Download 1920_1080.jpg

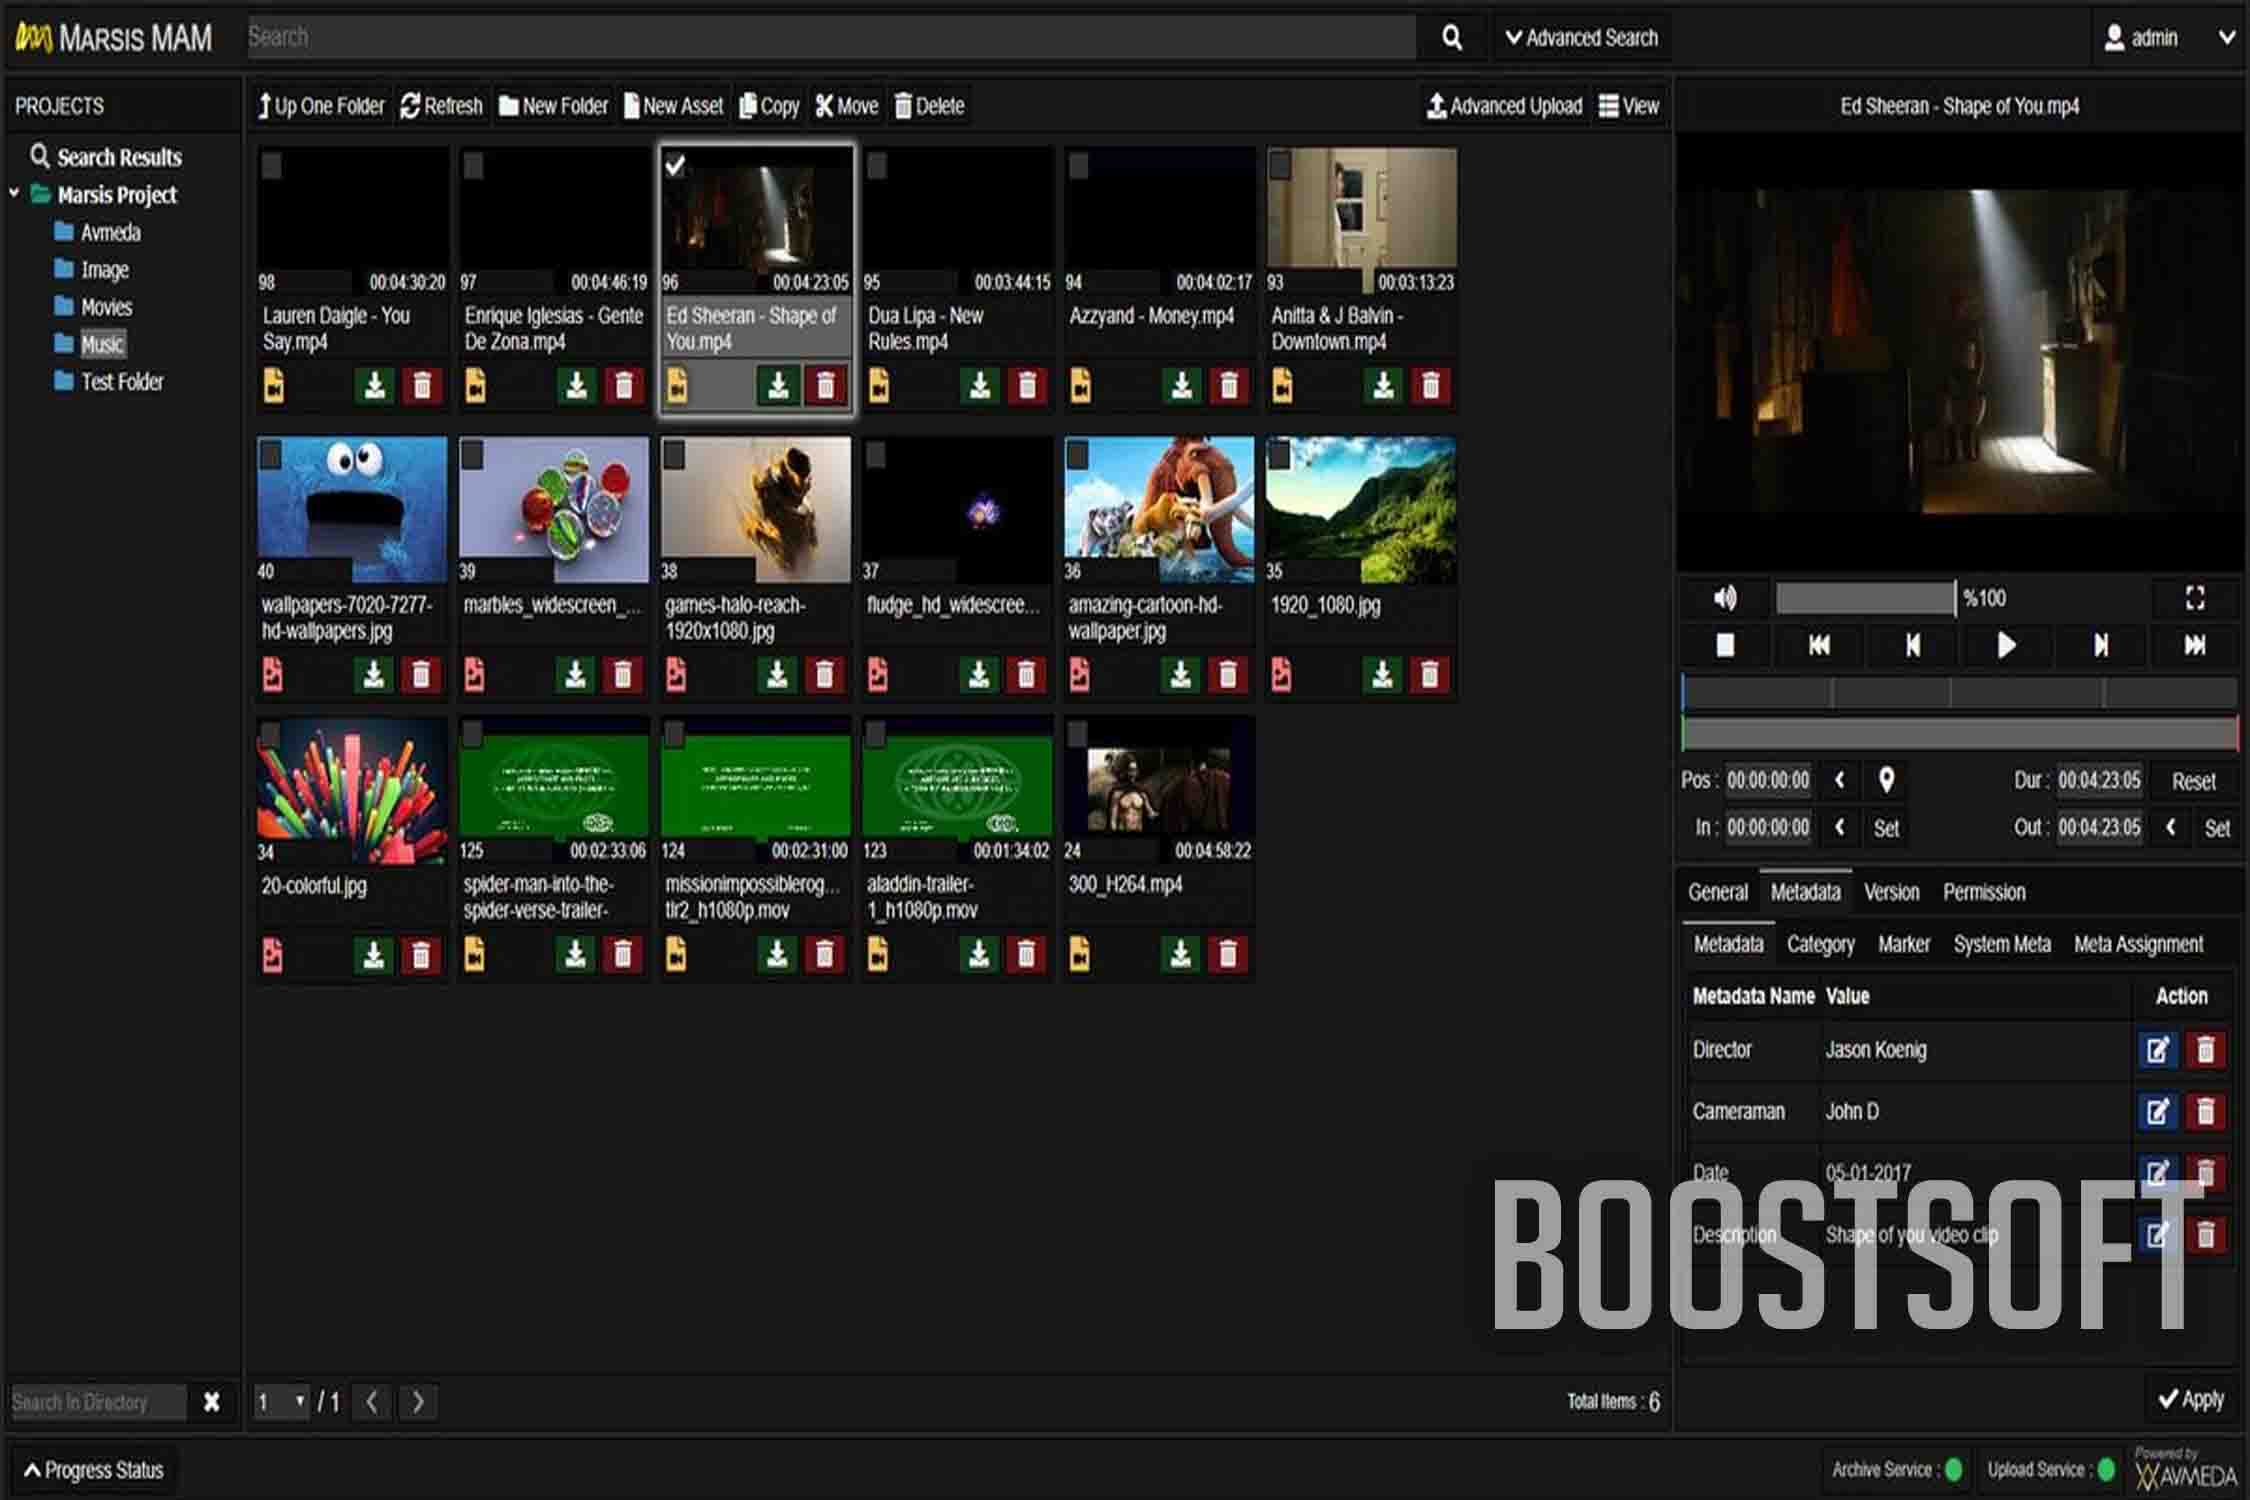[1382, 675]
